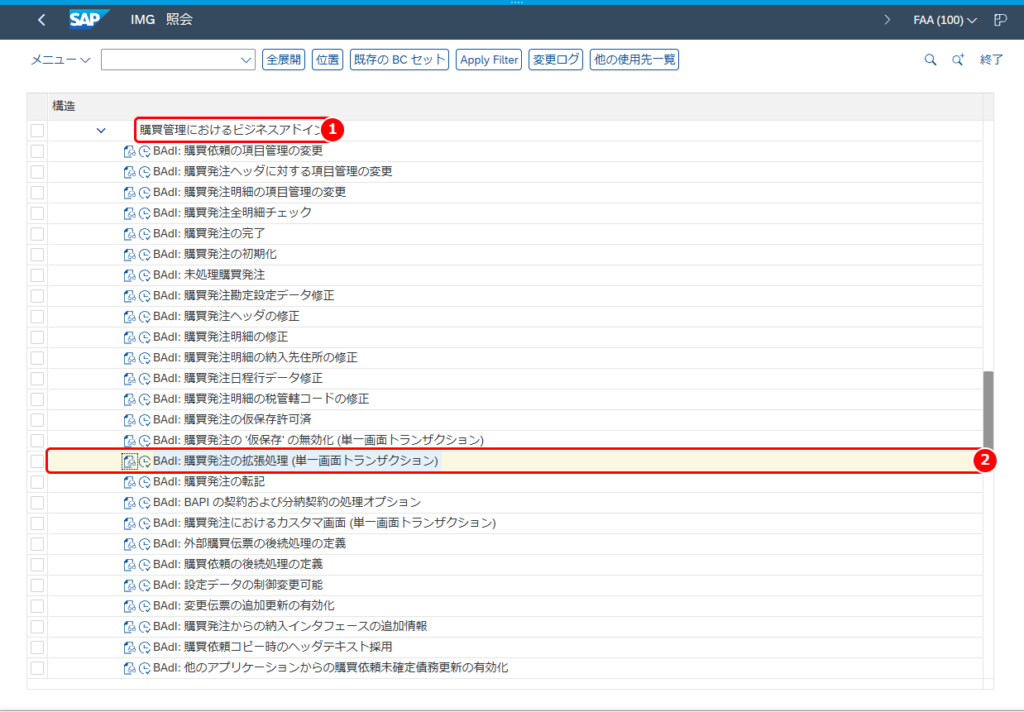Execute activity icon for 購買発注の転記
This screenshot has height=712, width=1024.
click(x=144, y=482)
